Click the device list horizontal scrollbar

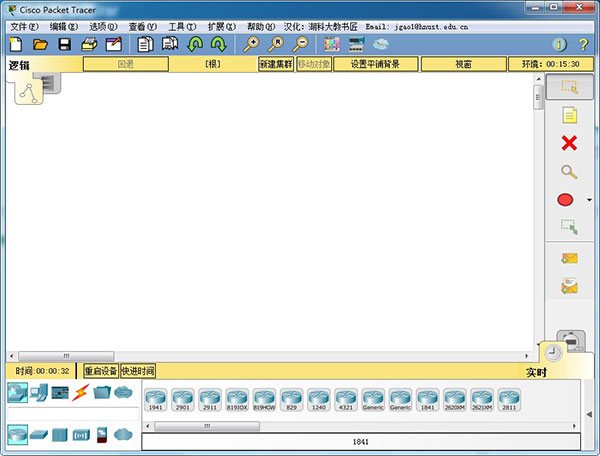[x=207, y=426]
